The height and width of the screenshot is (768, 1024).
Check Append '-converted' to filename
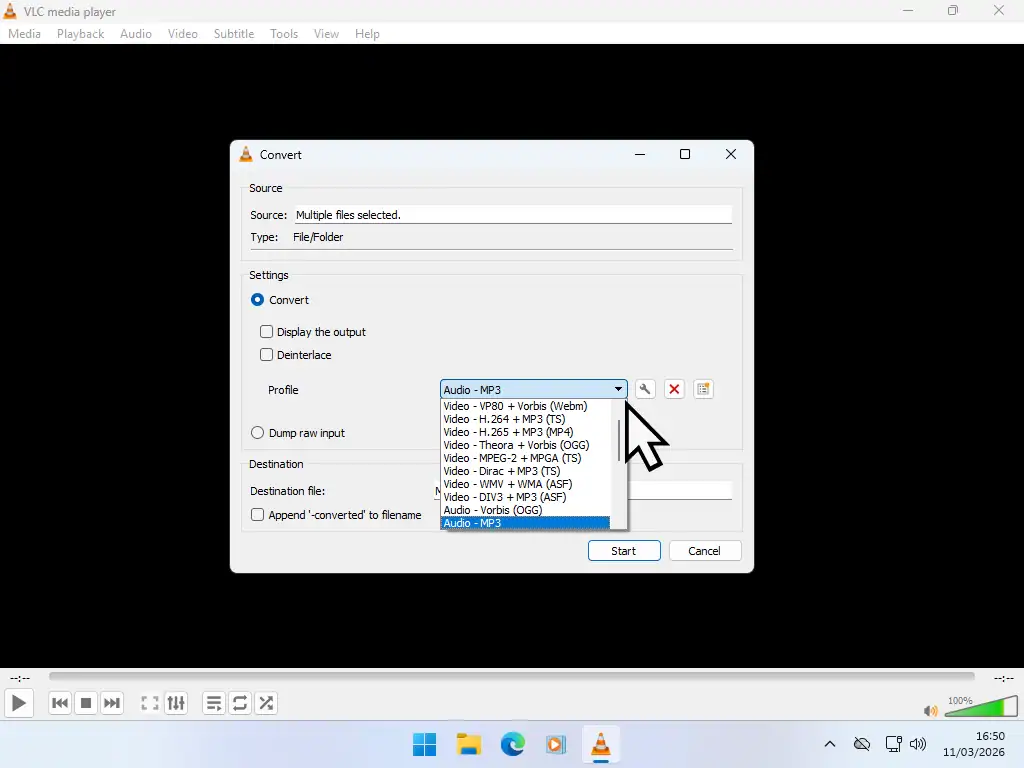coord(257,515)
